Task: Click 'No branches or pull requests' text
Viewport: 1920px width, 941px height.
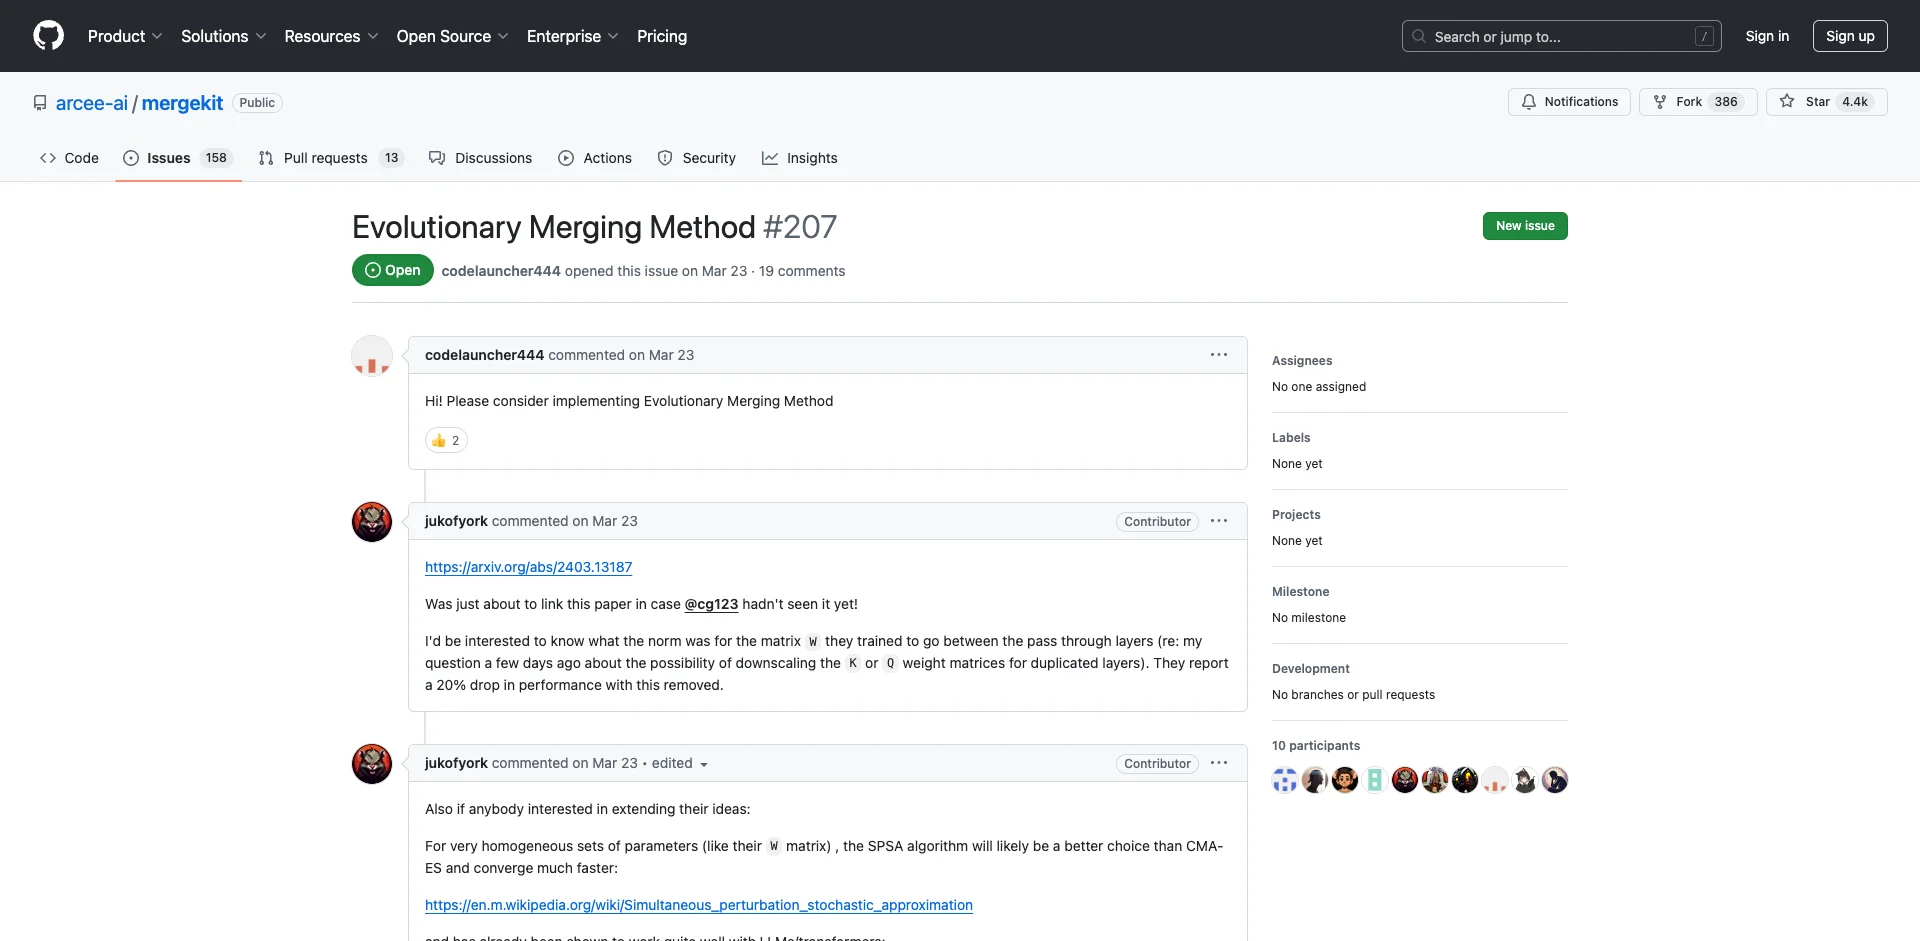Action: [x=1353, y=695]
